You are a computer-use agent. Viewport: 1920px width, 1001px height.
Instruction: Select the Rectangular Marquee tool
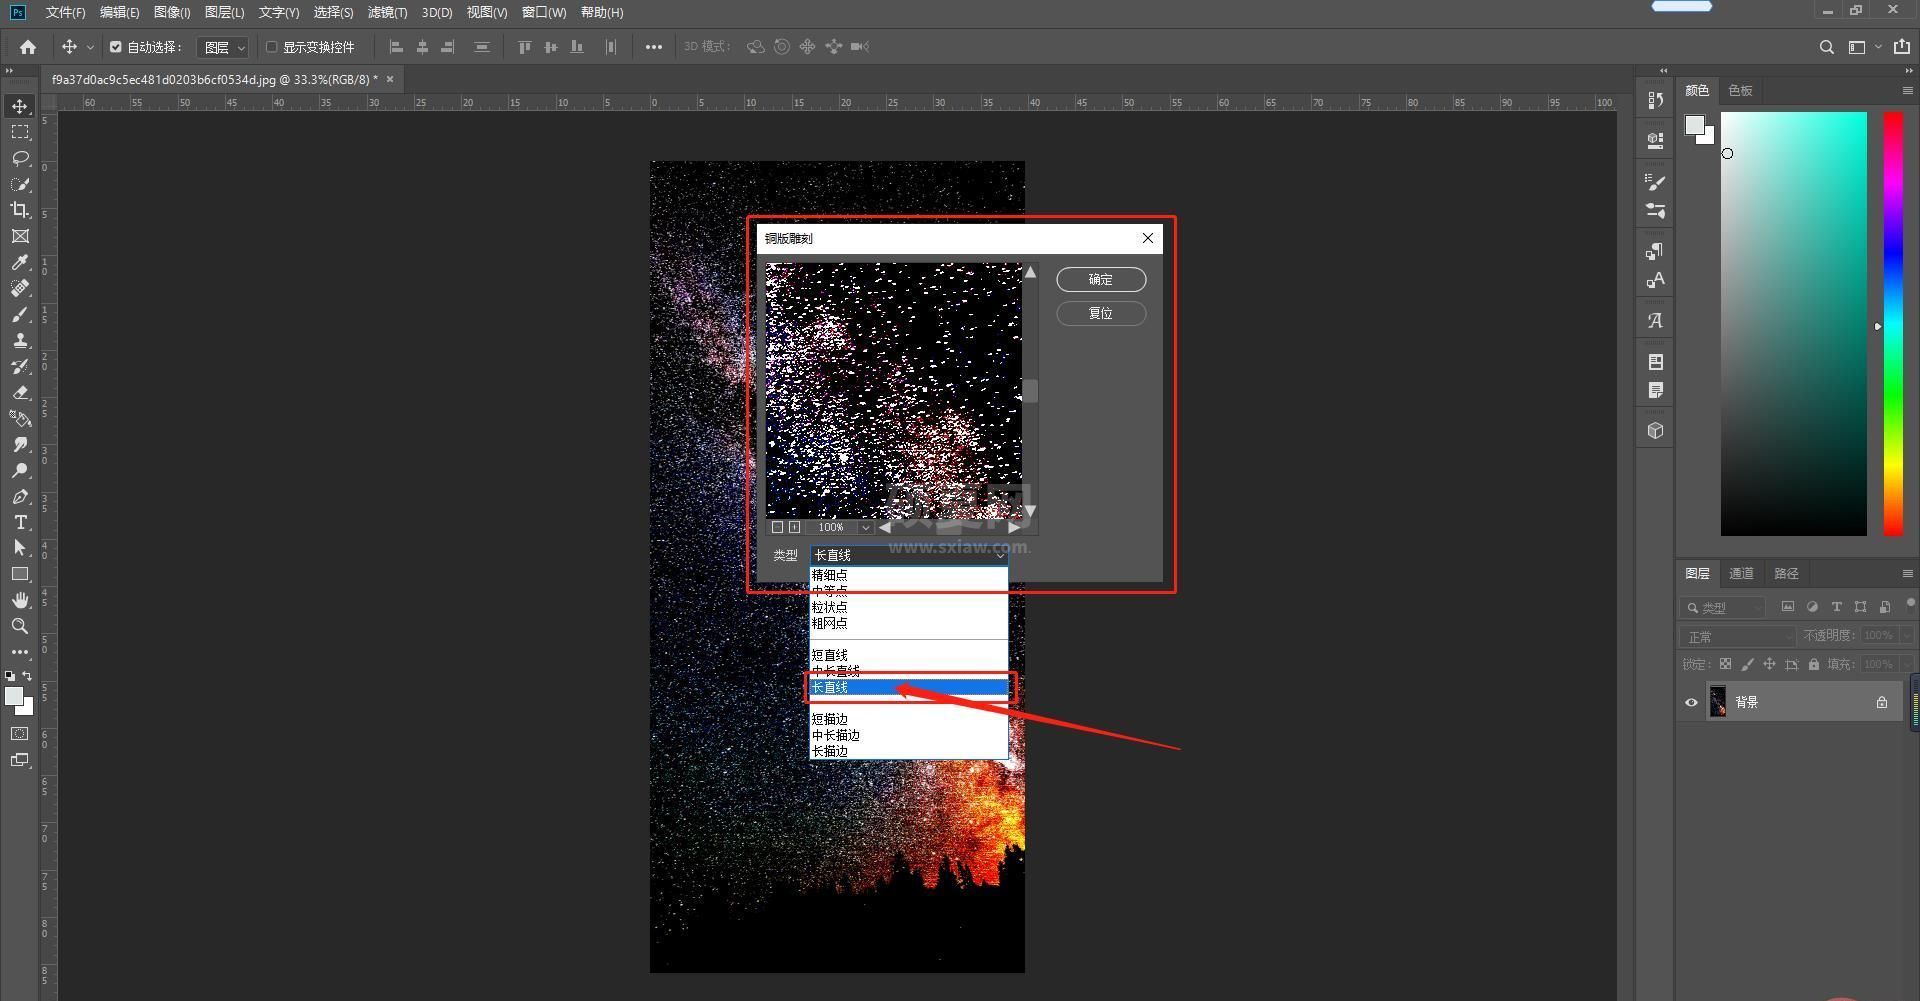pyautogui.click(x=20, y=132)
